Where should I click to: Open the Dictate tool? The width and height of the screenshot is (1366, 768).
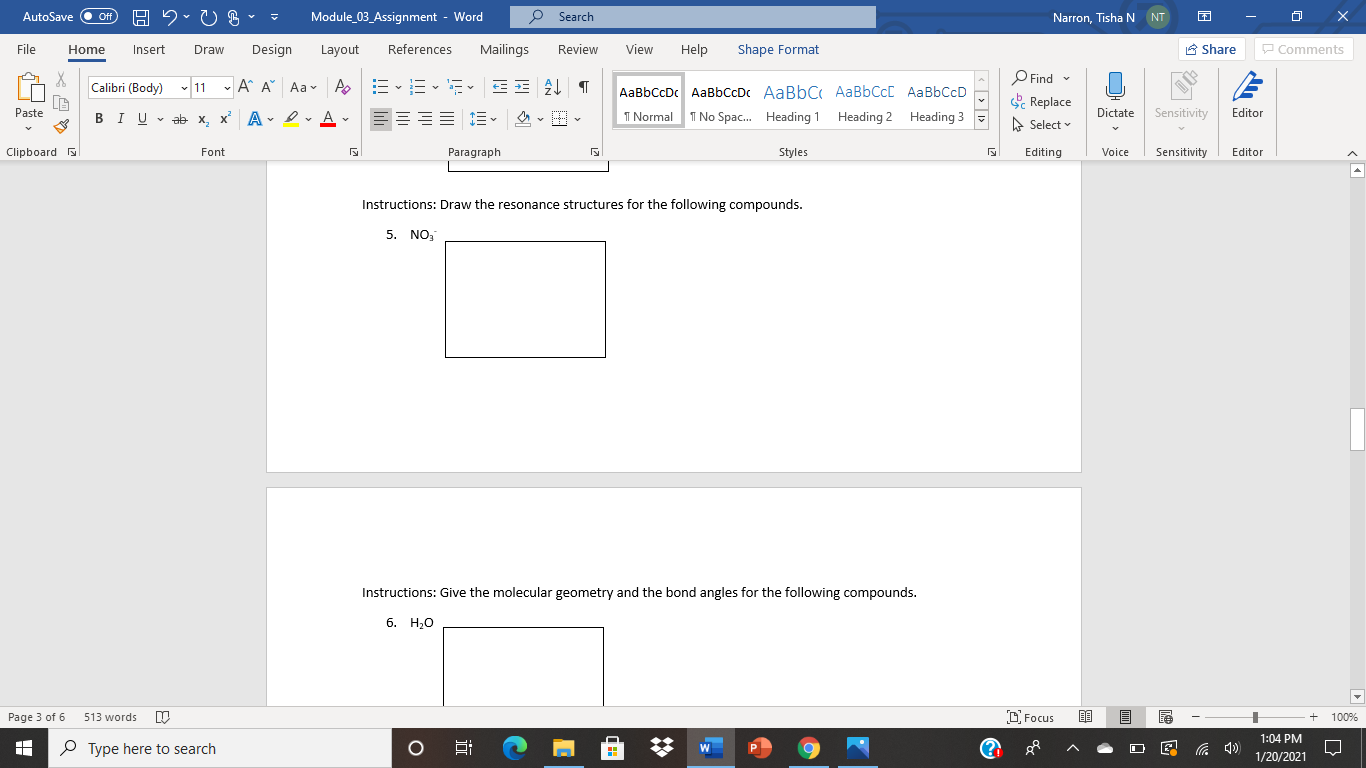(1115, 97)
